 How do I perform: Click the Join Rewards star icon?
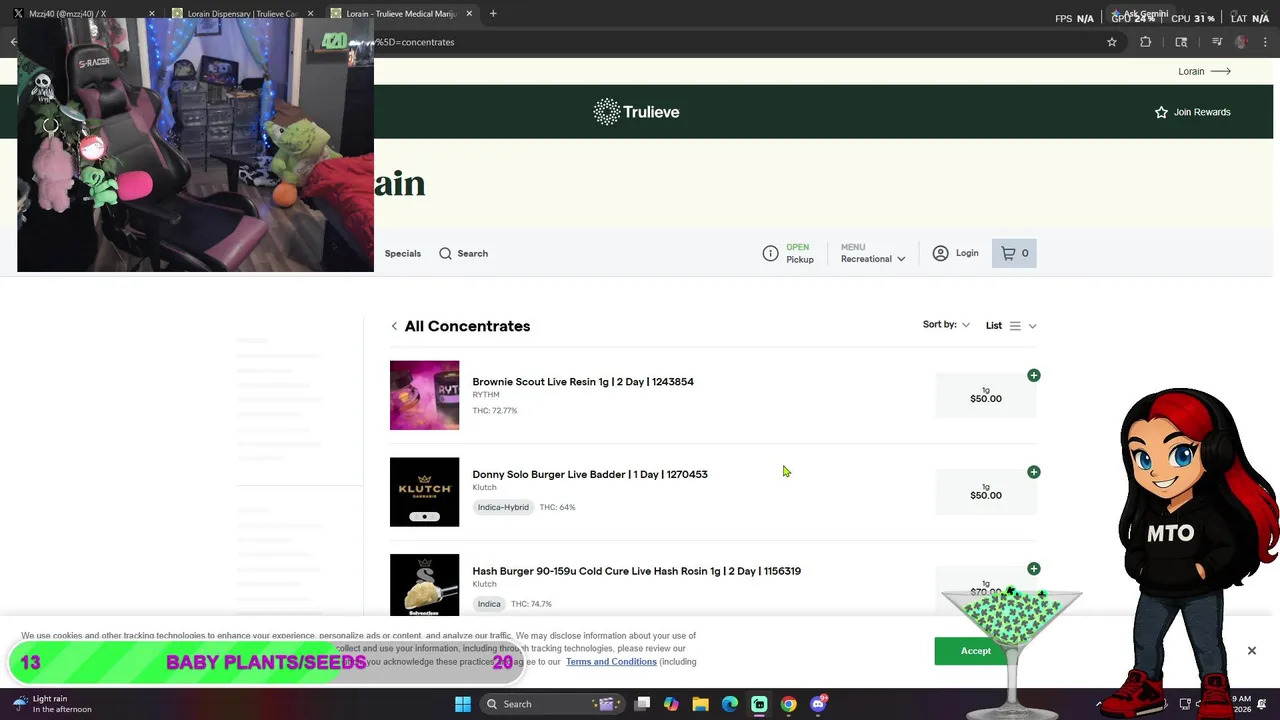tap(1161, 112)
